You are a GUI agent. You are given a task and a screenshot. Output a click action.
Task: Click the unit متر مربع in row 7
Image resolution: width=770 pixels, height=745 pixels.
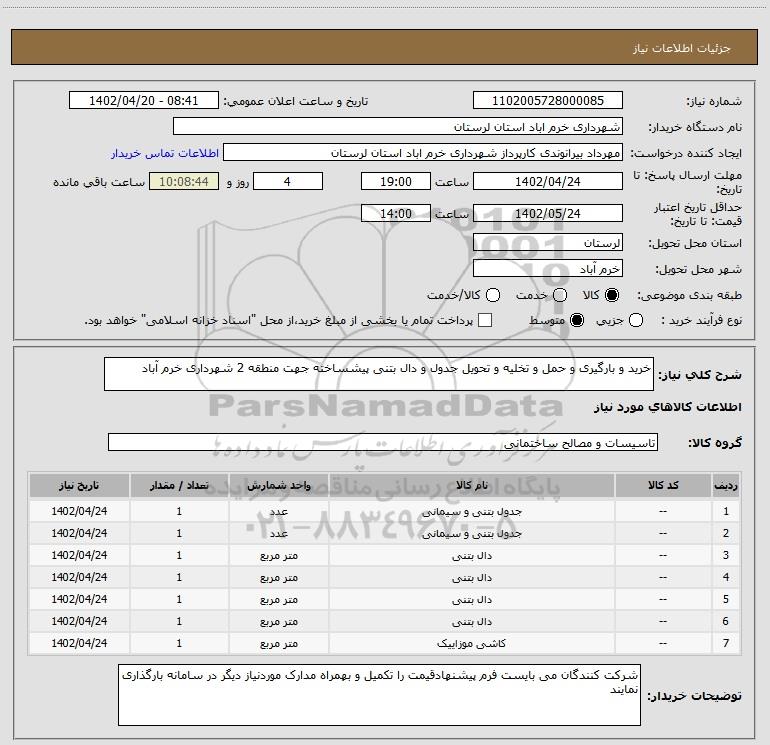(x=278, y=643)
